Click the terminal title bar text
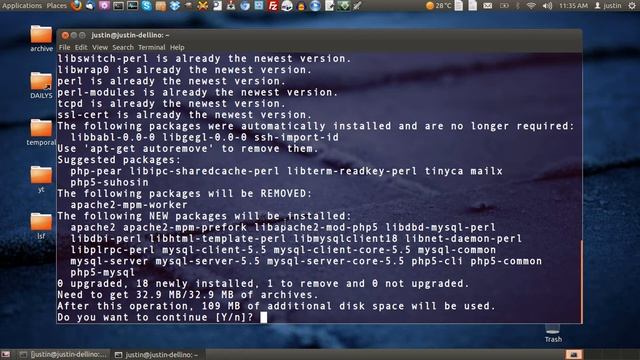This screenshot has height=360, width=640. tap(131, 36)
